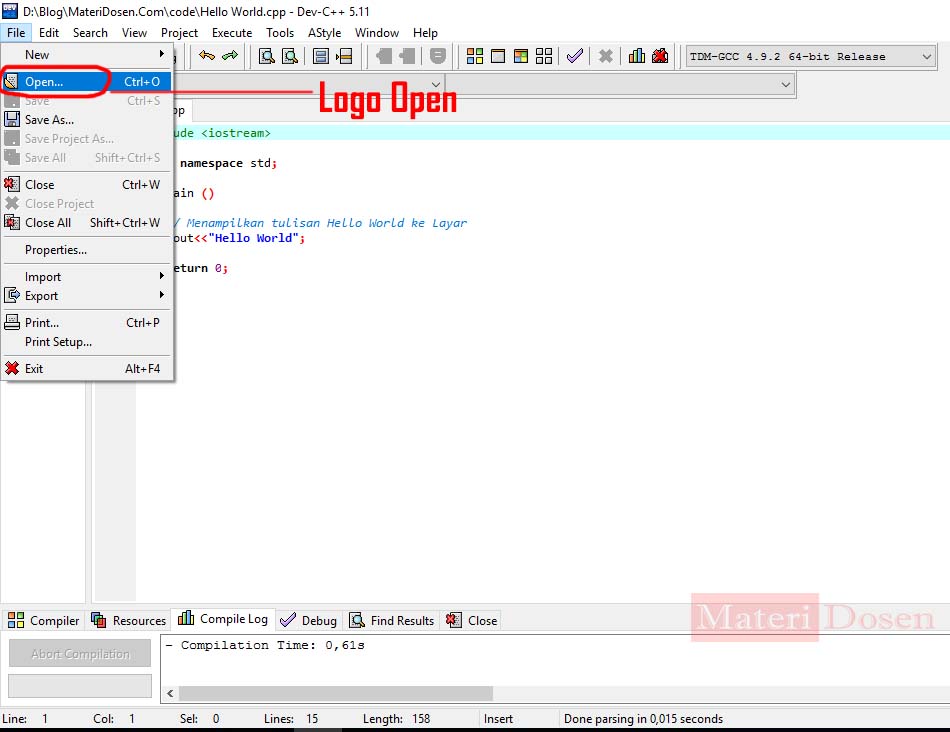Open the Tools menu
The image size is (950, 732).
coord(280,33)
